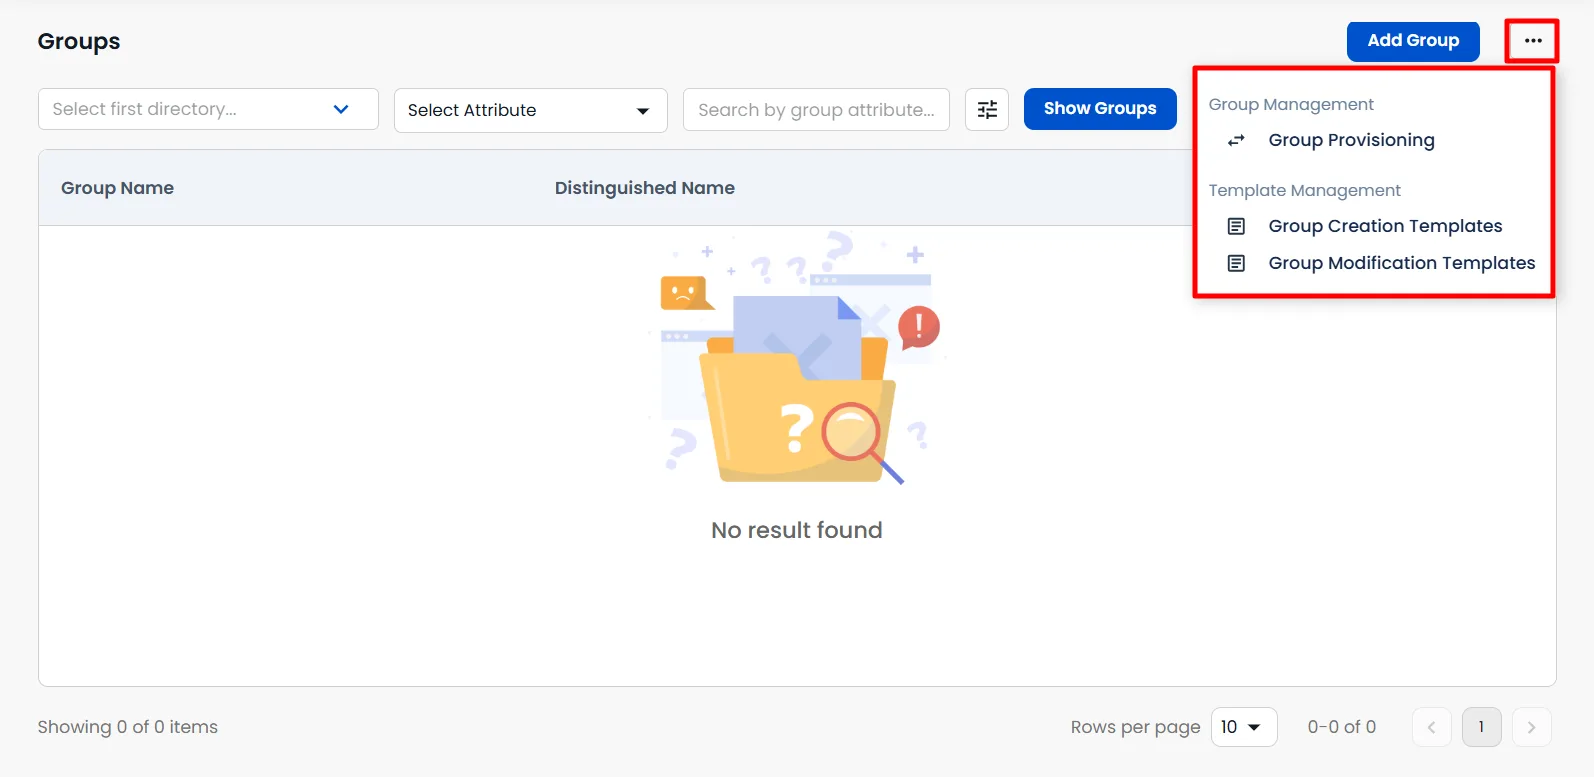
Task: Open the Rows per page dropdown
Action: [x=1244, y=727]
